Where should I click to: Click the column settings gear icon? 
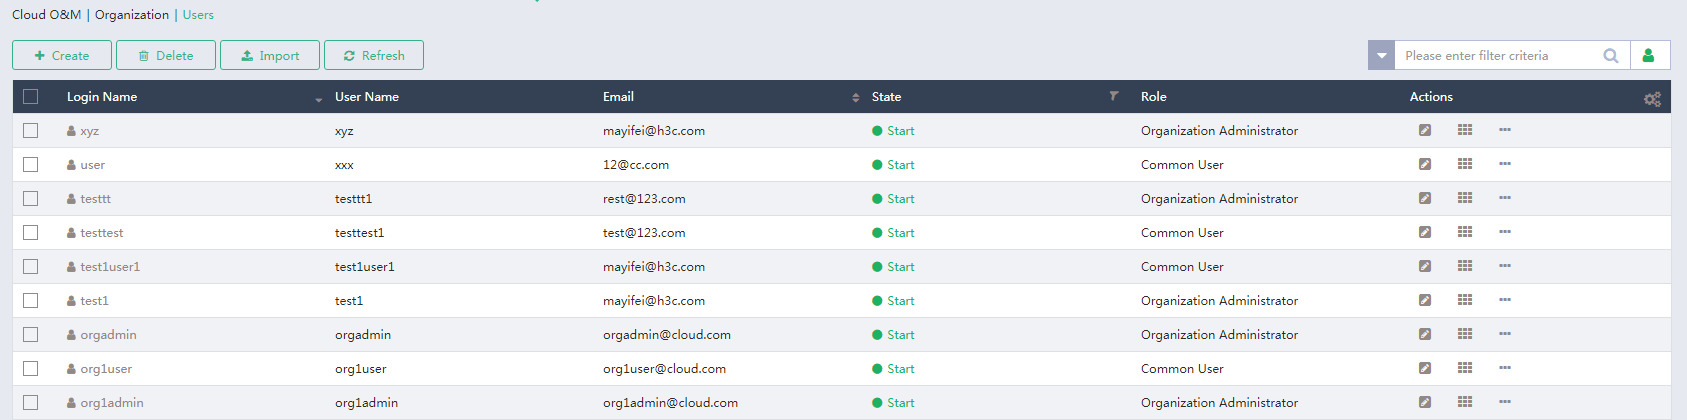[x=1651, y=98]
